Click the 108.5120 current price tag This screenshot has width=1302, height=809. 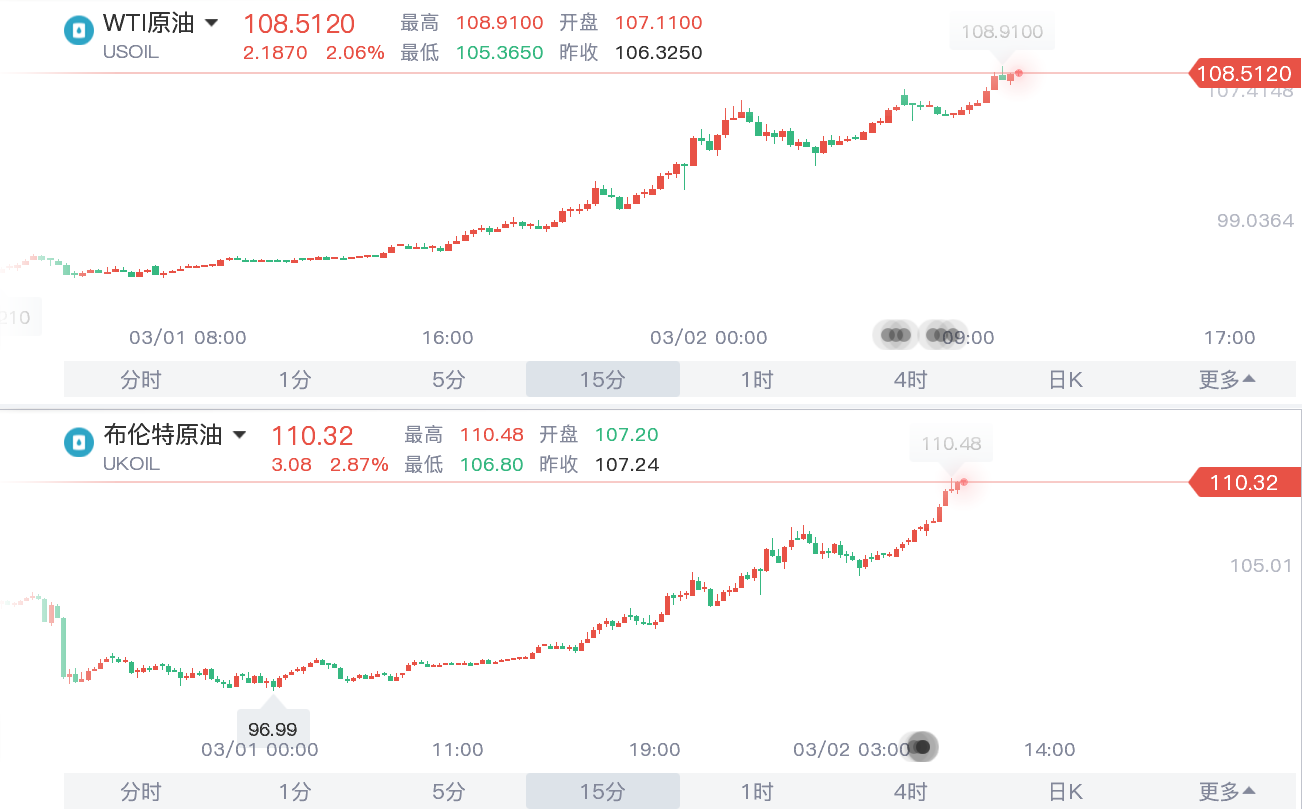coord(1243,73)
